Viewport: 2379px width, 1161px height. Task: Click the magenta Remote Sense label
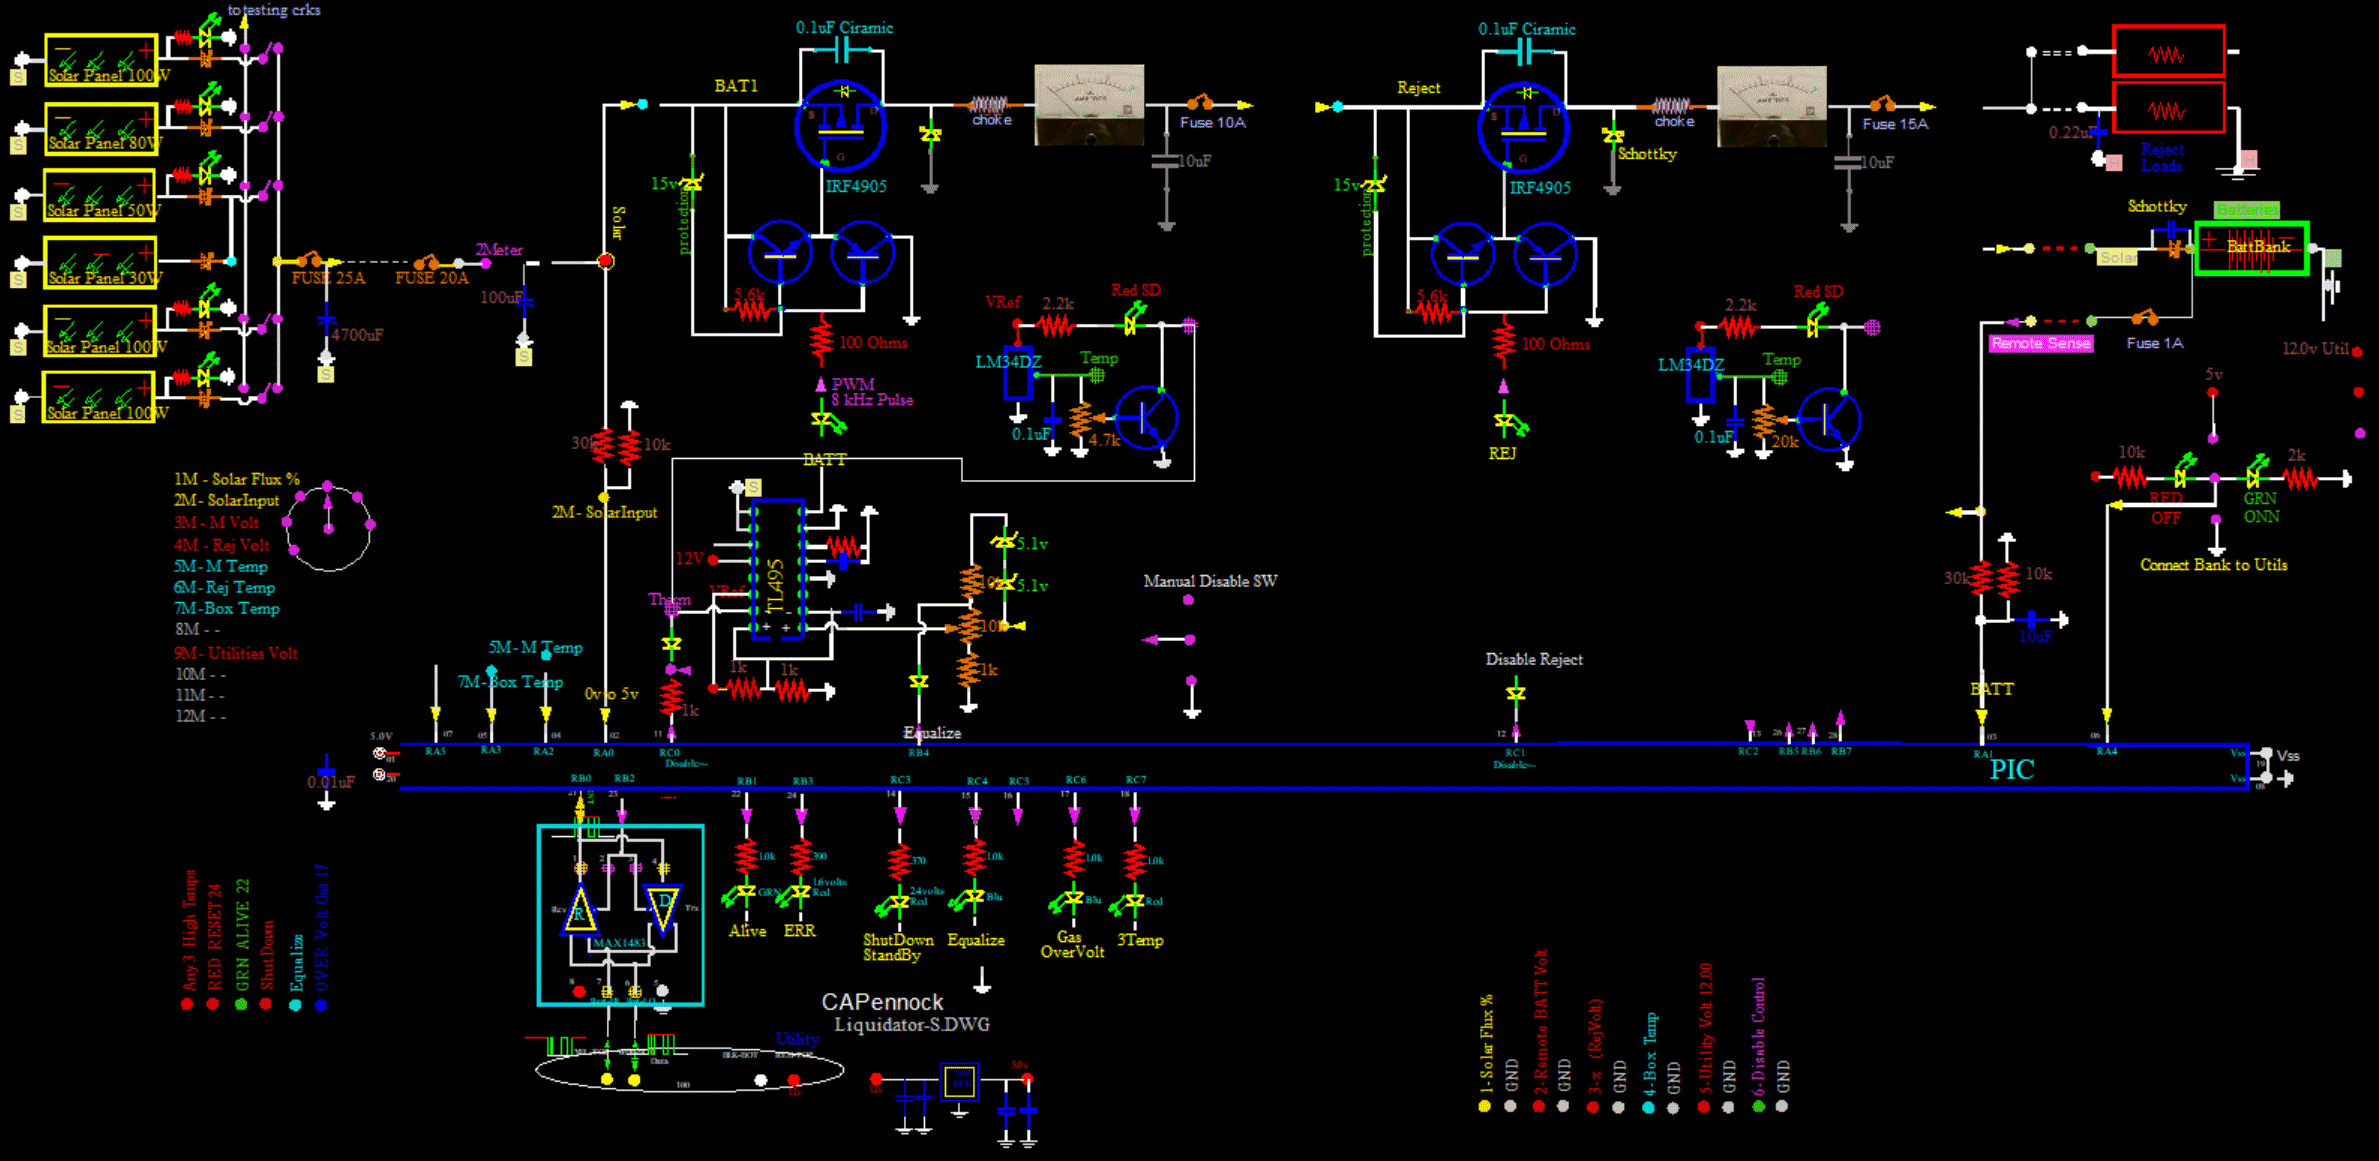tap(2040, 343)
